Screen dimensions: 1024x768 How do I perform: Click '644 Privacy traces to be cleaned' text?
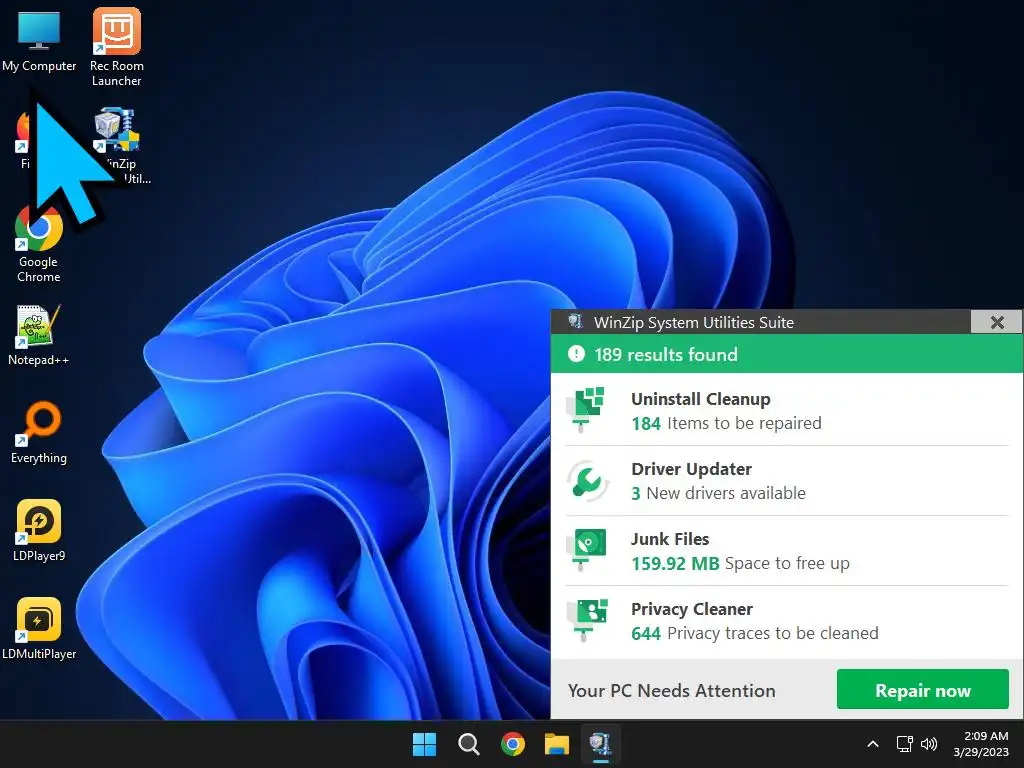tap(755, 633)
